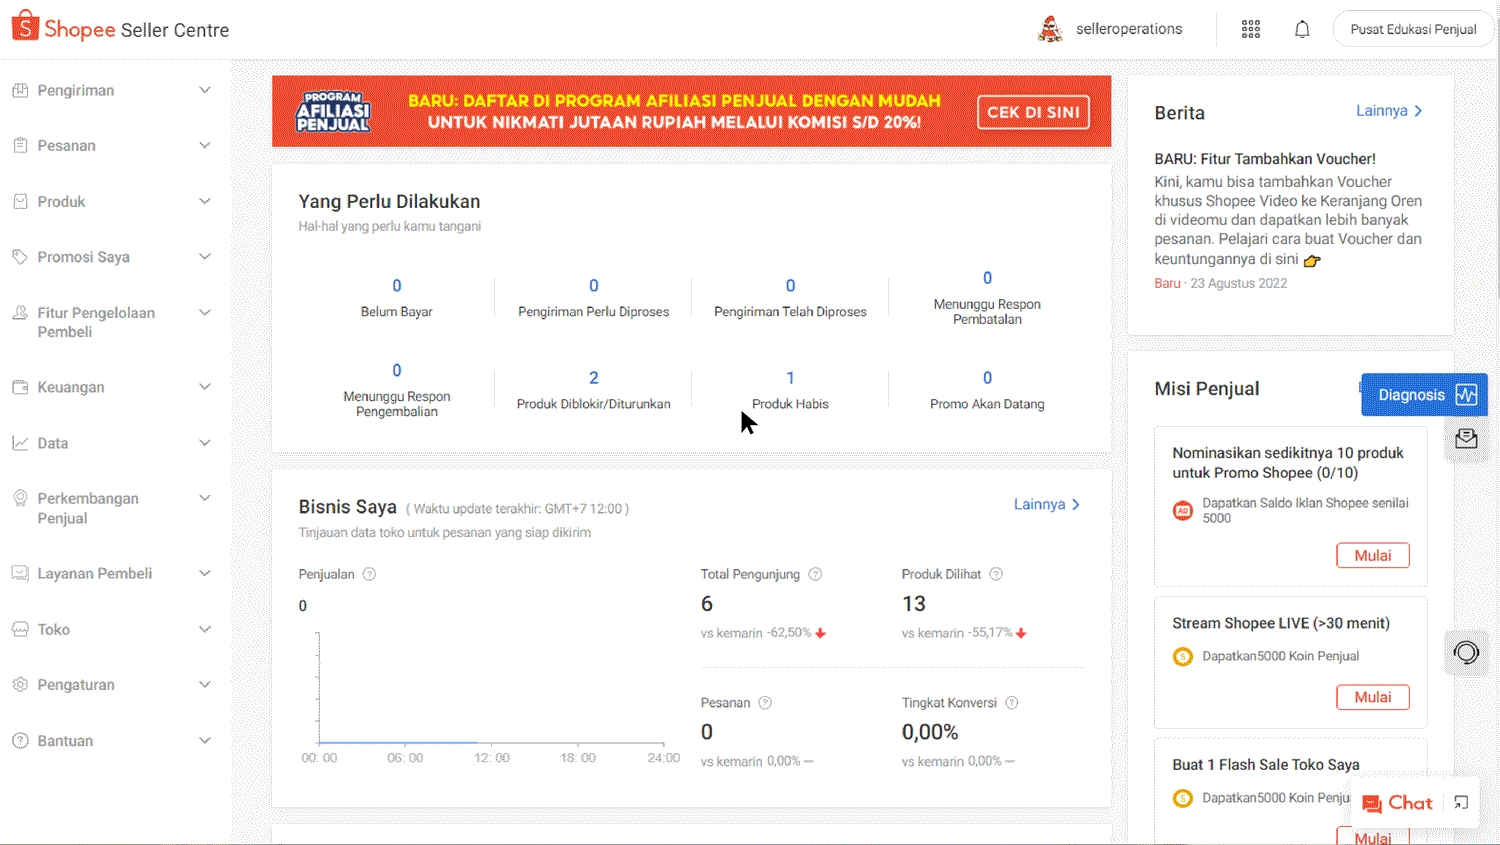
Task: Click the info icon beside Total Pengunjung
Action: [x=815, y=574]
